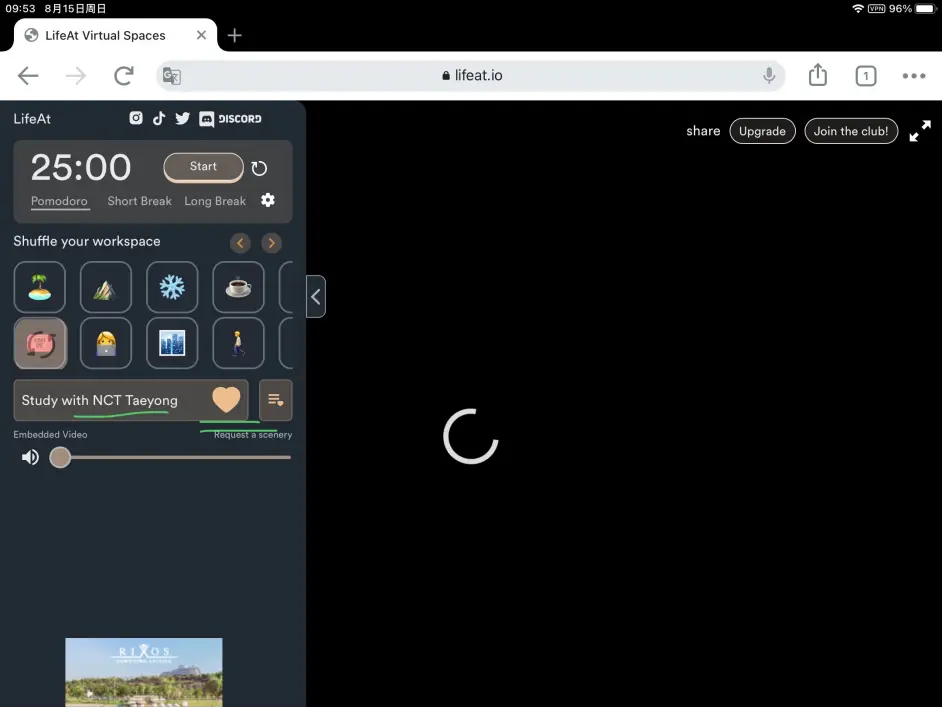Open the browser share sheet

pos(818,75)
